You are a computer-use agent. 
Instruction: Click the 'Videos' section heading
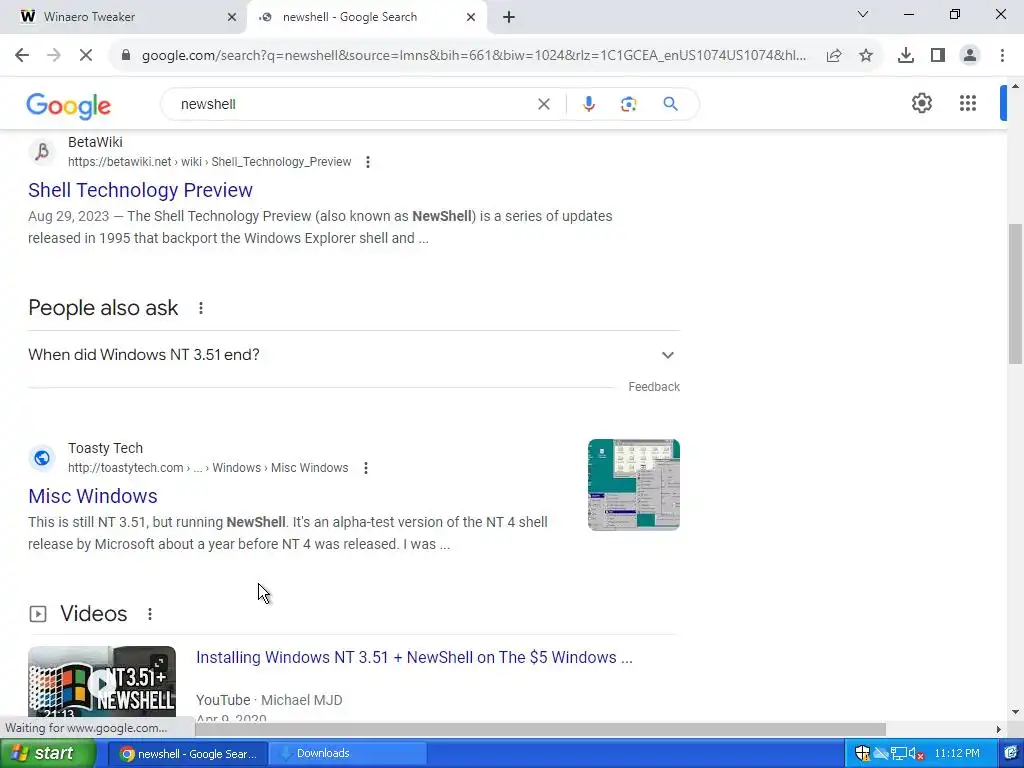93,614
